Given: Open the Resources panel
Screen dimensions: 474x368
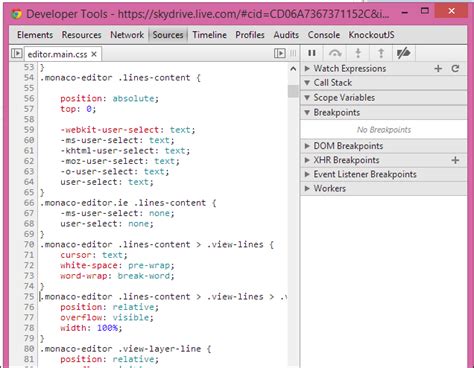Looking at the screenshot, I should tap(81, 35).
